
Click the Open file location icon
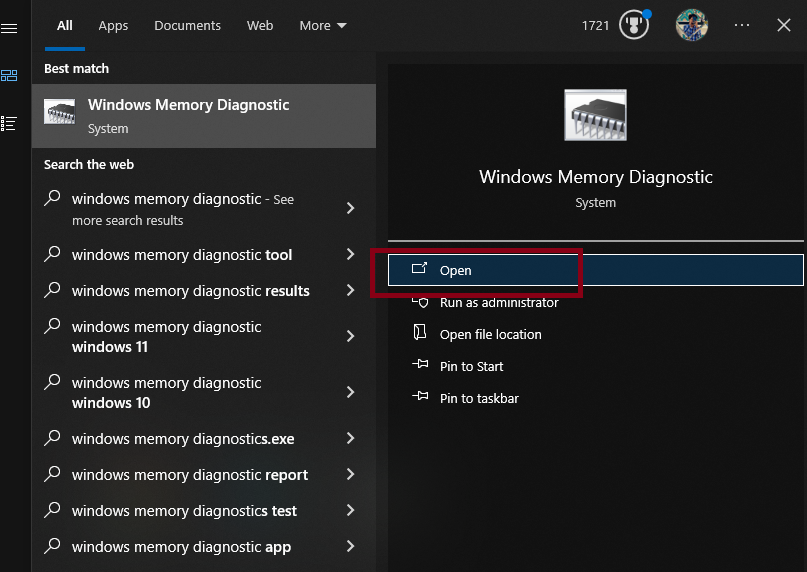[420, 334]
